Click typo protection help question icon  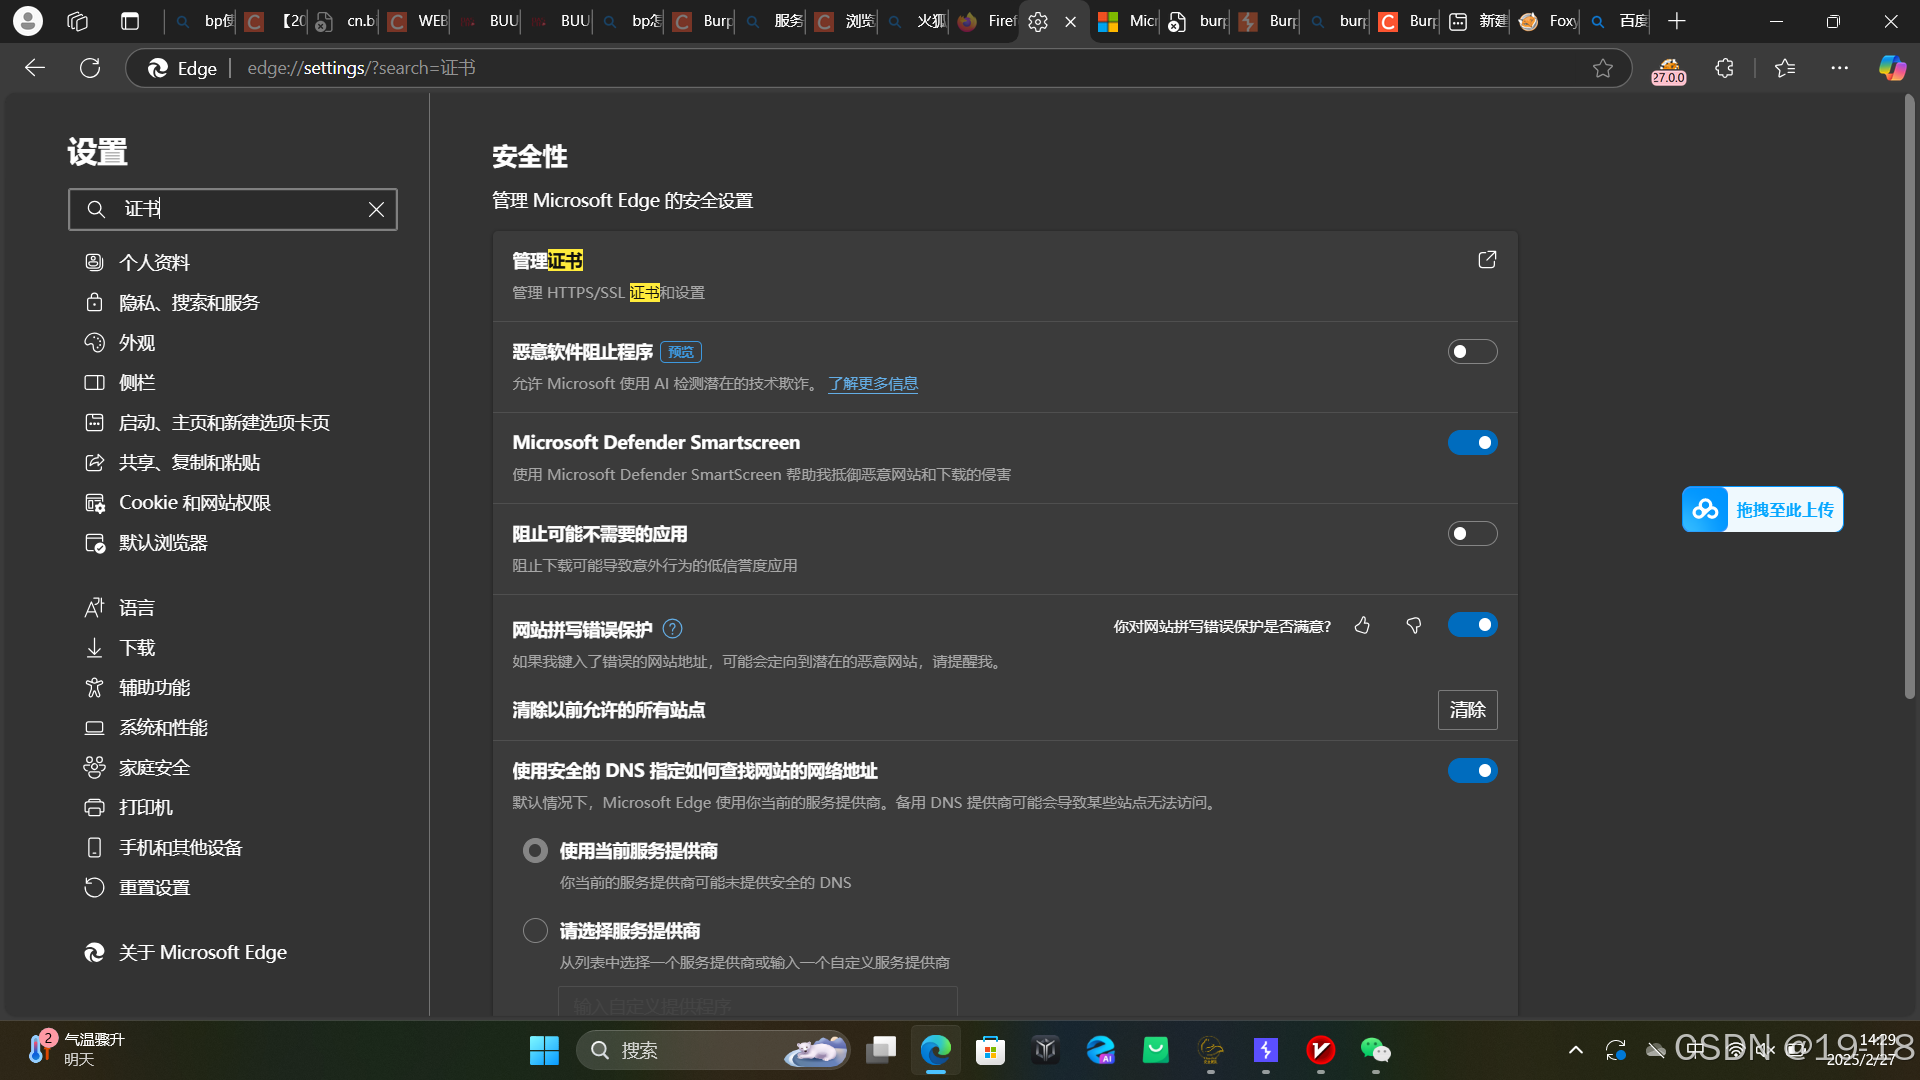672,629
